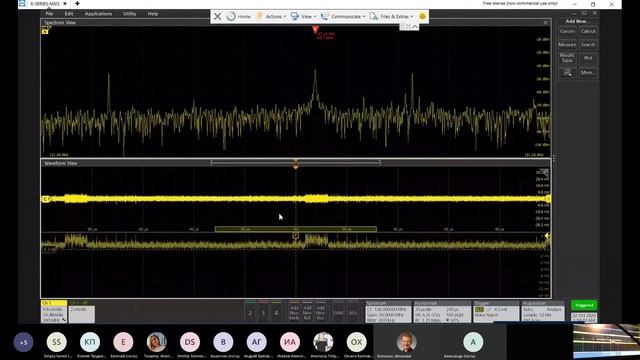Click the yellow trigger level arrow at right edge
640x360 pixels.
[x=547, y=236]
